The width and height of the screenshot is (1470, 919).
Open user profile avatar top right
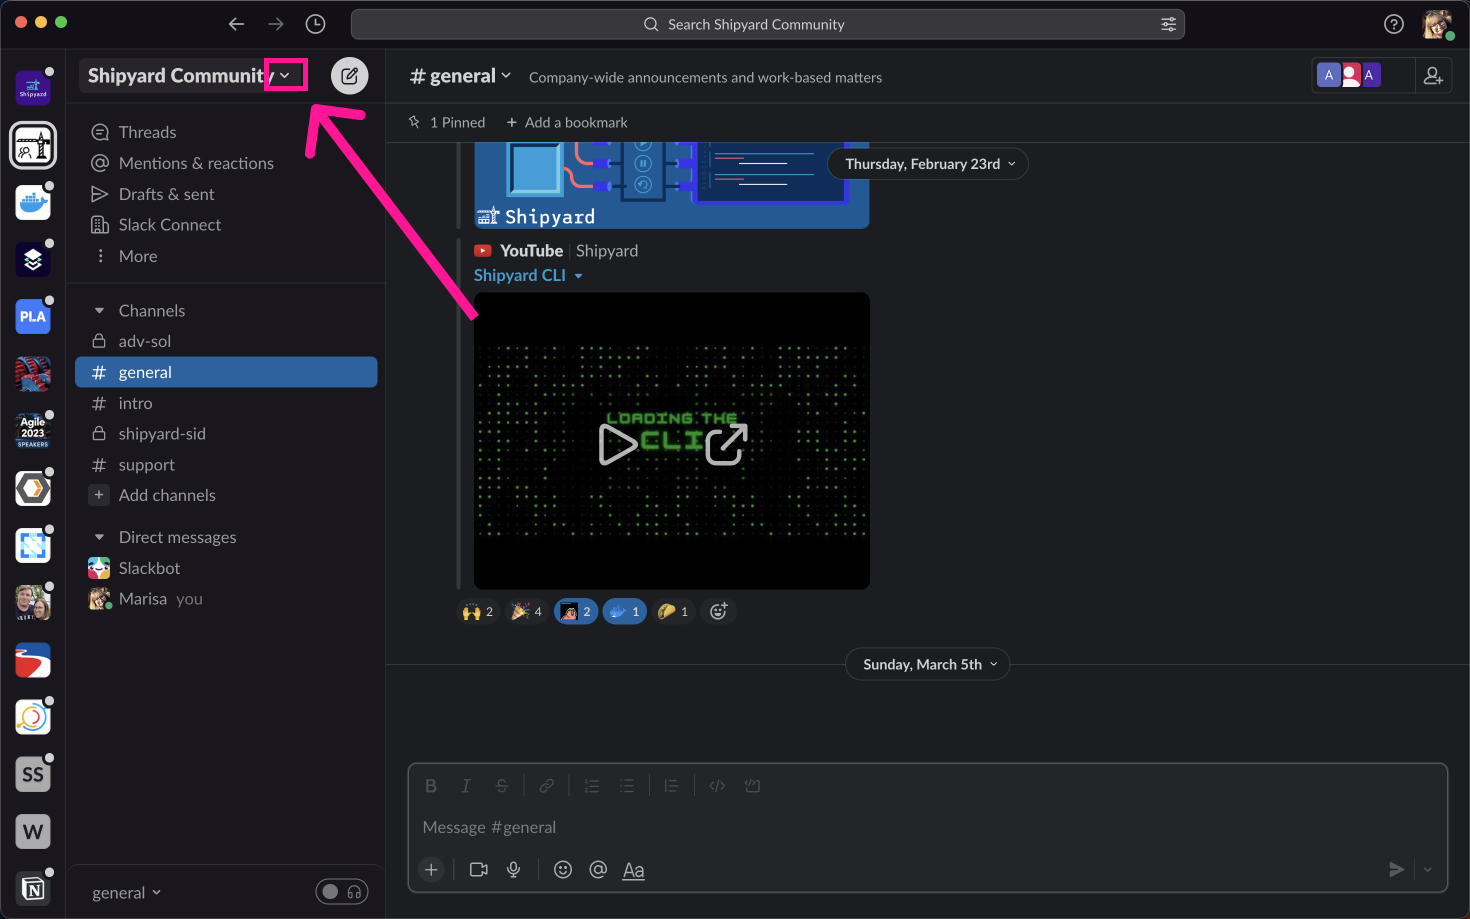click(1437, 24)
